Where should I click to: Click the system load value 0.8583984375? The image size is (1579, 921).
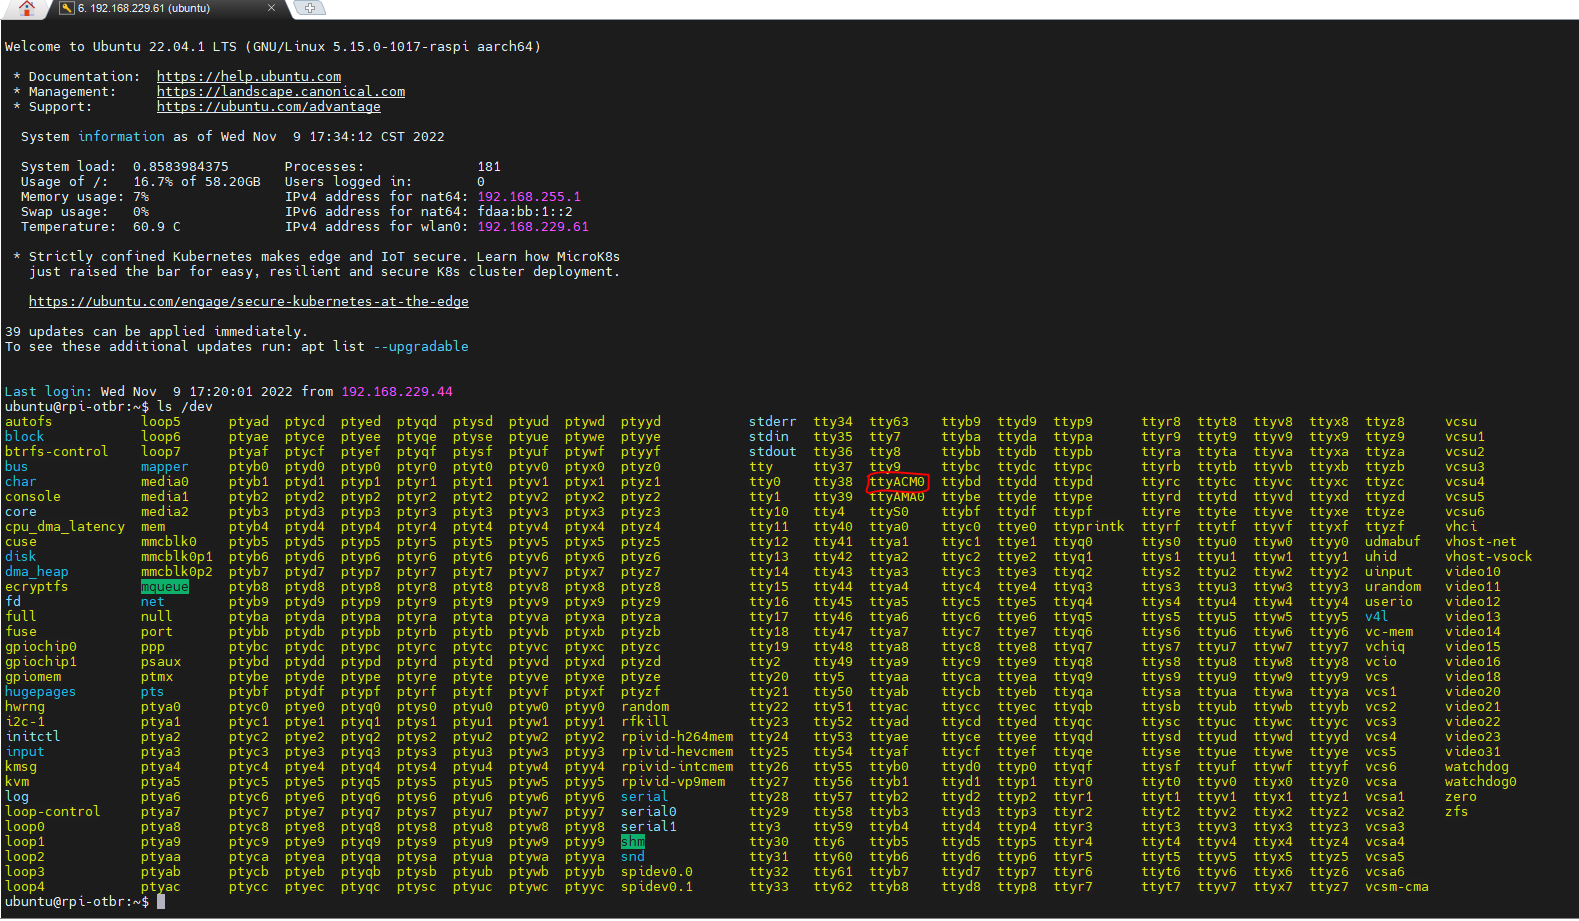[x=181, y=167]
